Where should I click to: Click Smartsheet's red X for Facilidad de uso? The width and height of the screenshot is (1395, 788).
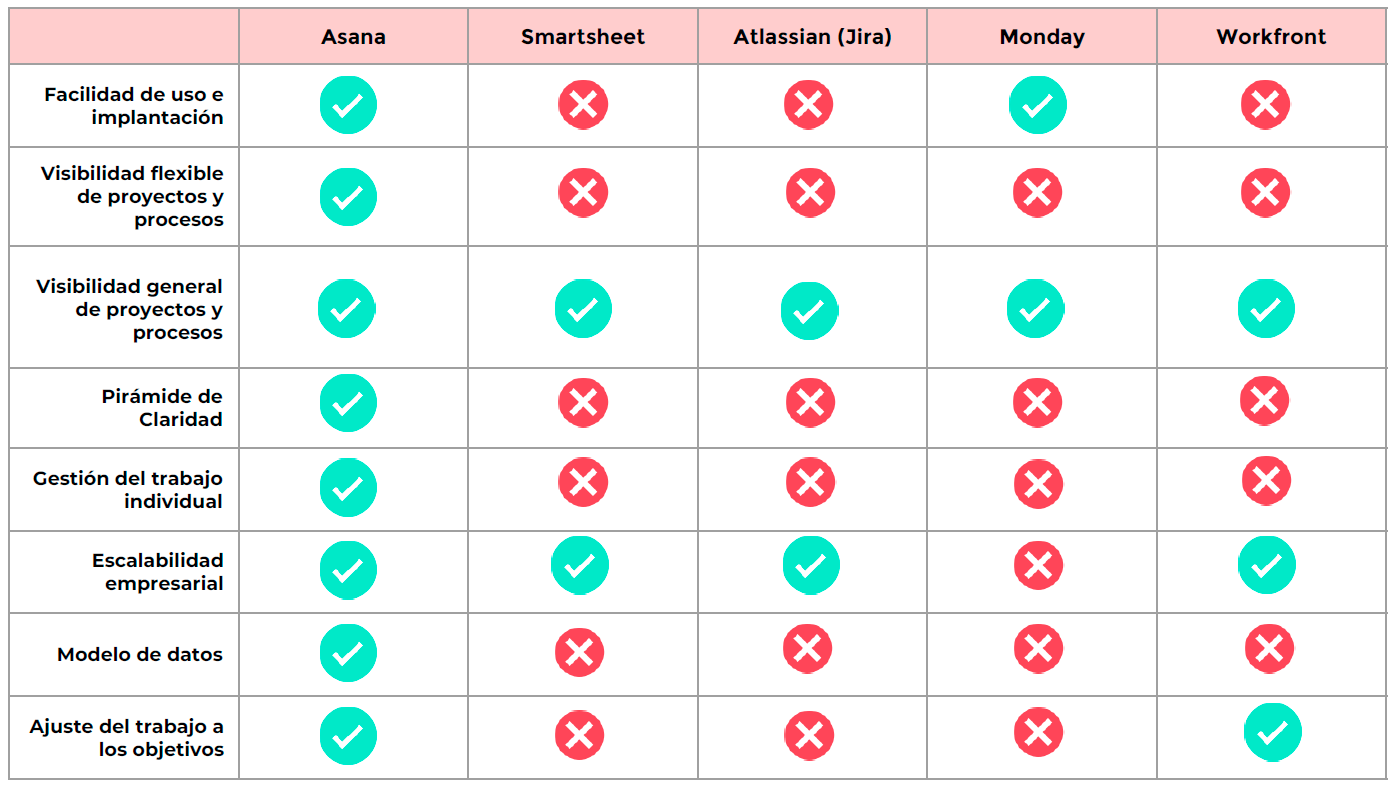tap(583, 105)
